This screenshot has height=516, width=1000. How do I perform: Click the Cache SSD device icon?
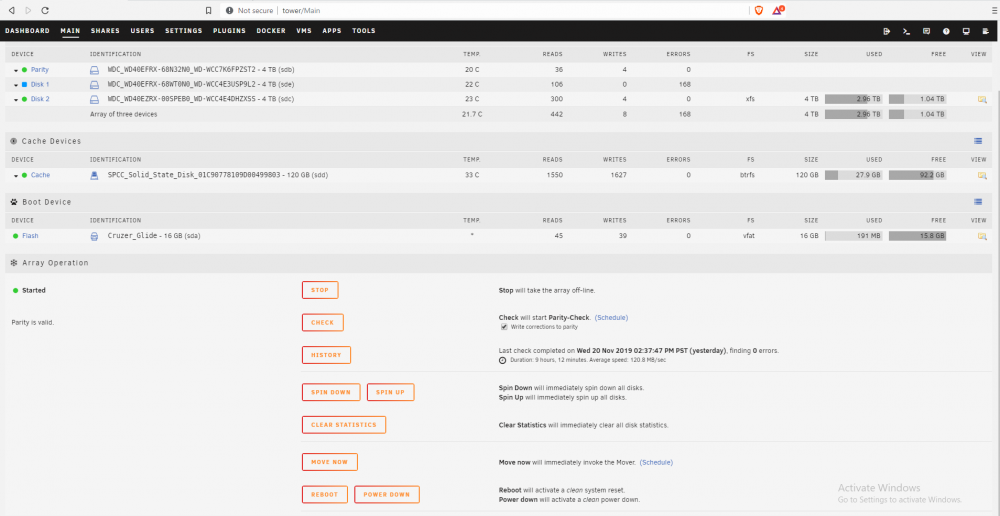pyautogui.click(x=94, y=175)
